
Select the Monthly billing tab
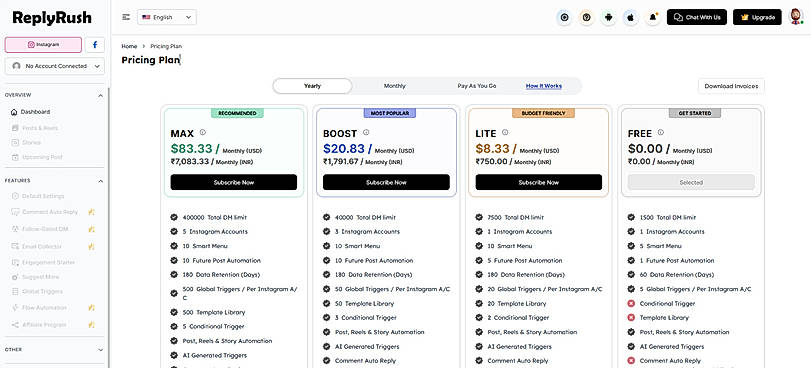pyautogui.click(x=395, y=86)
